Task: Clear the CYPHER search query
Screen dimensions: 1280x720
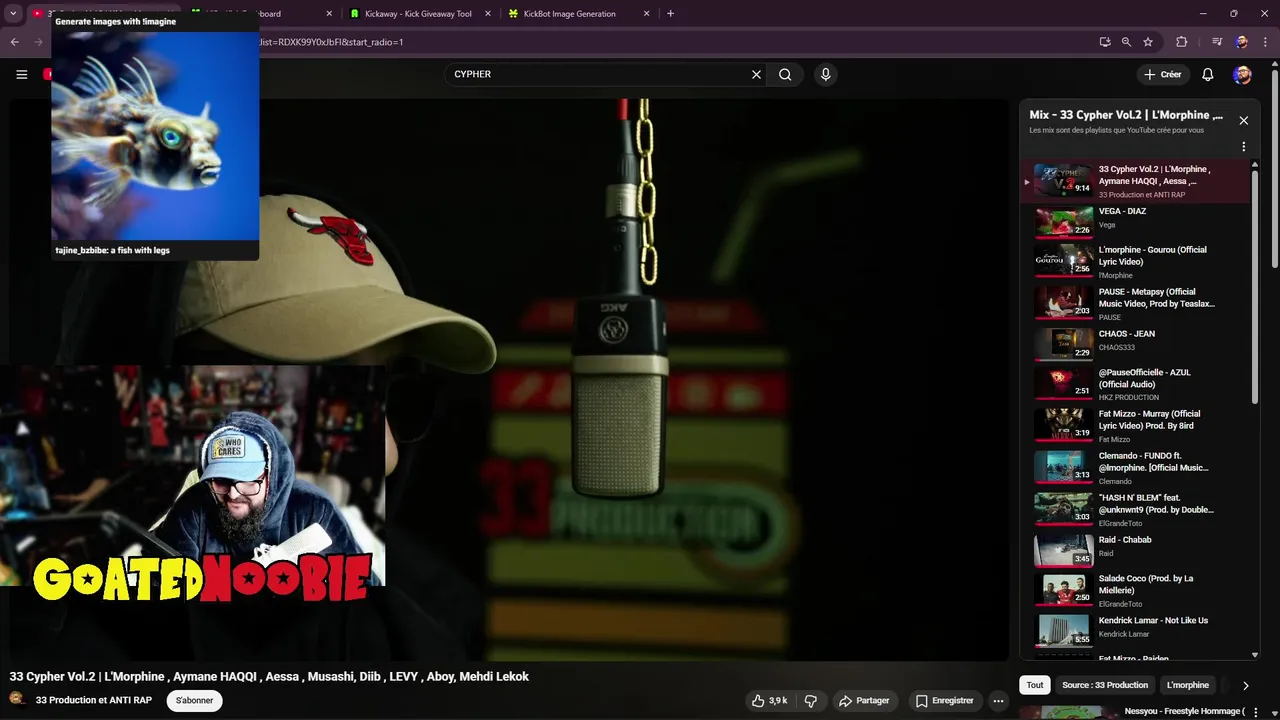Action: (x=756, y=74)
